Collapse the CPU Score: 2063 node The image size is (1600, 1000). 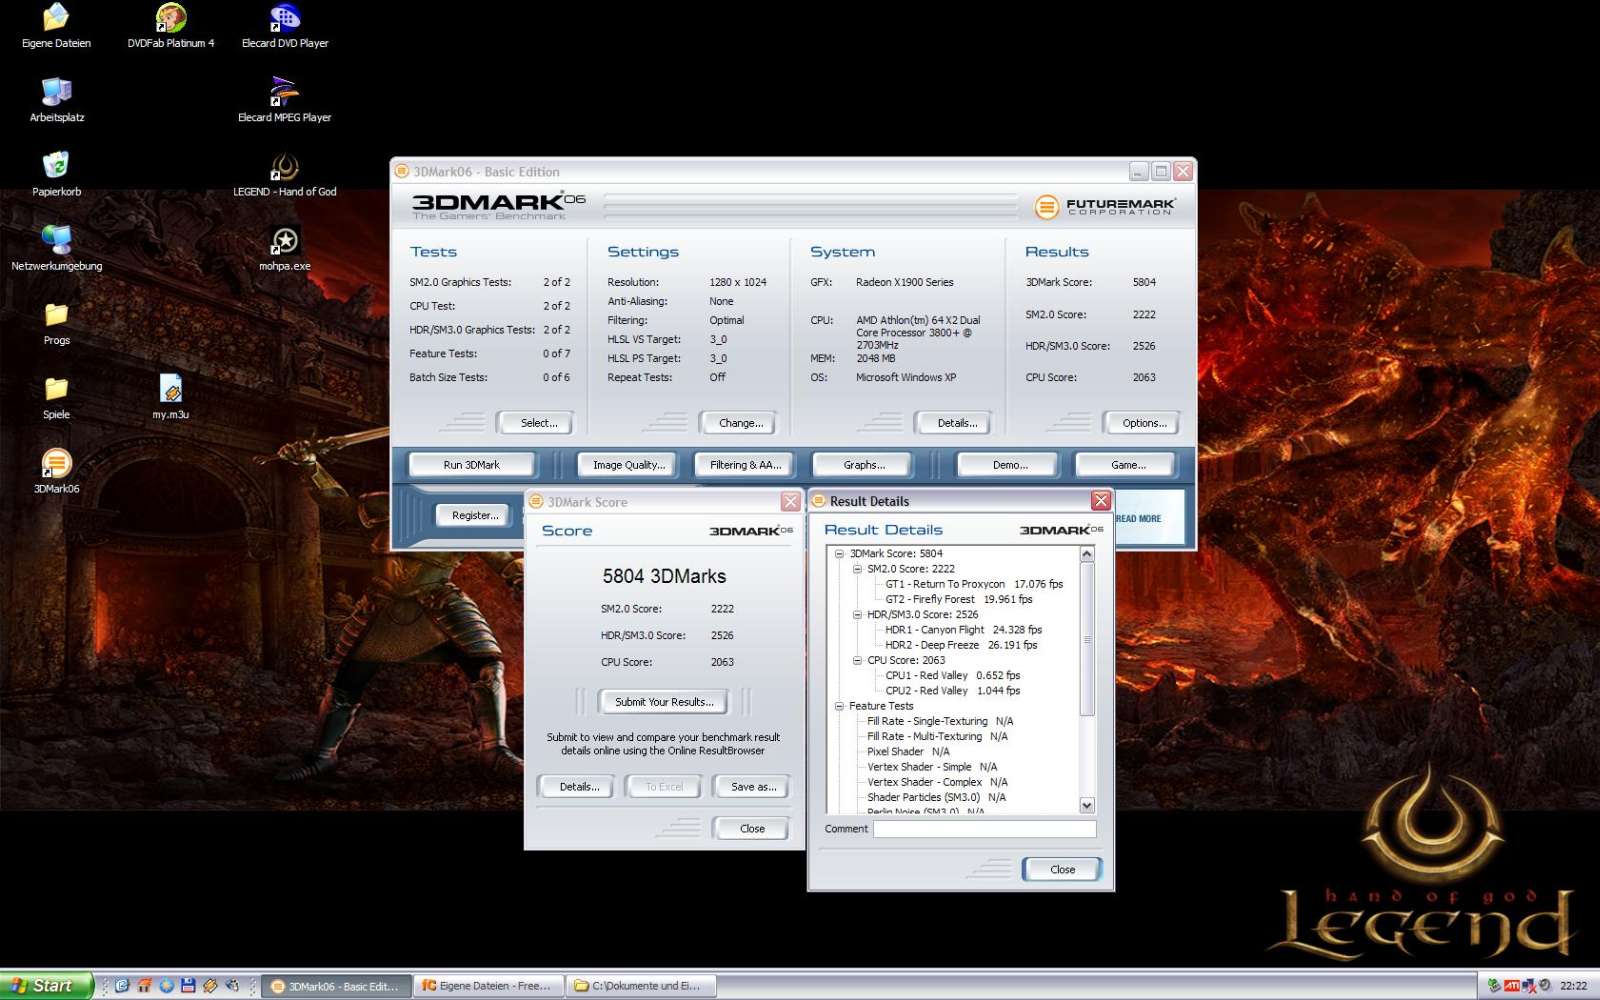pyautogui.click(x=857, y=661)
